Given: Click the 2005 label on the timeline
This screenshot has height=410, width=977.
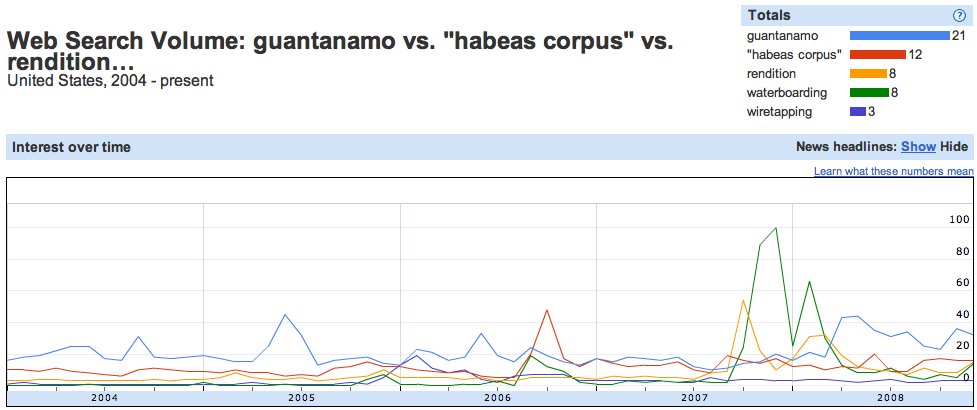Looking at the screenshot, I should click(301, 398).
